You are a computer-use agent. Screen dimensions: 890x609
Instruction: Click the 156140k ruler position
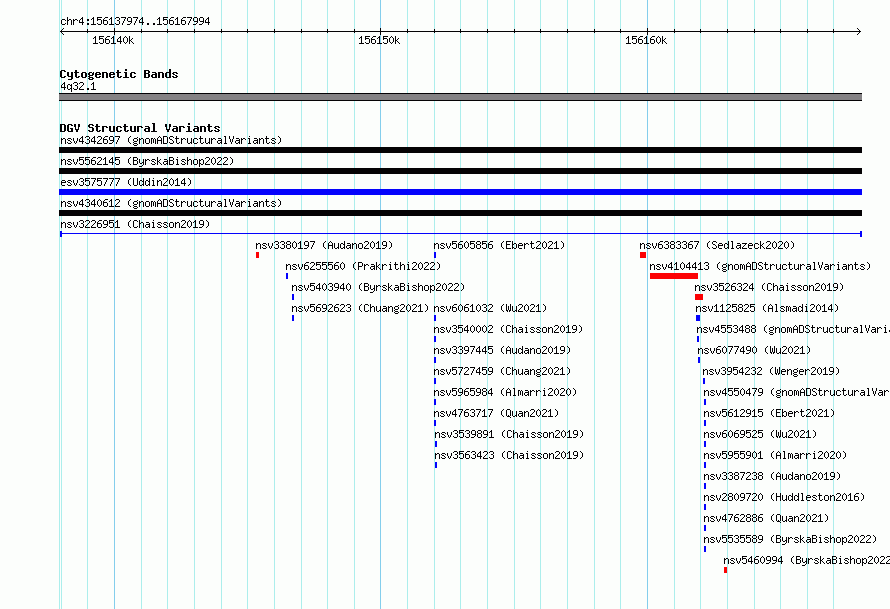tap(113, 40)
